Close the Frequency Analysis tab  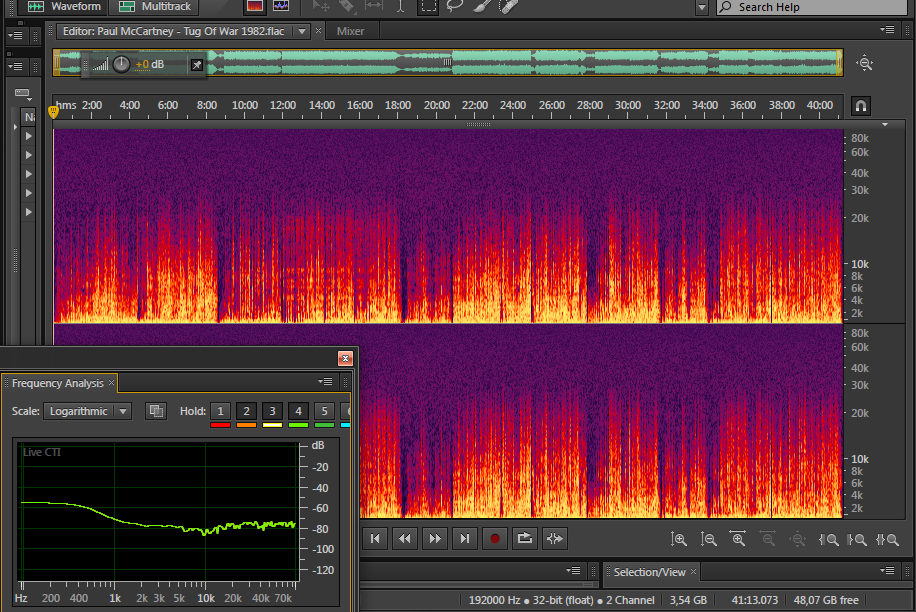(x=112, y=382)
